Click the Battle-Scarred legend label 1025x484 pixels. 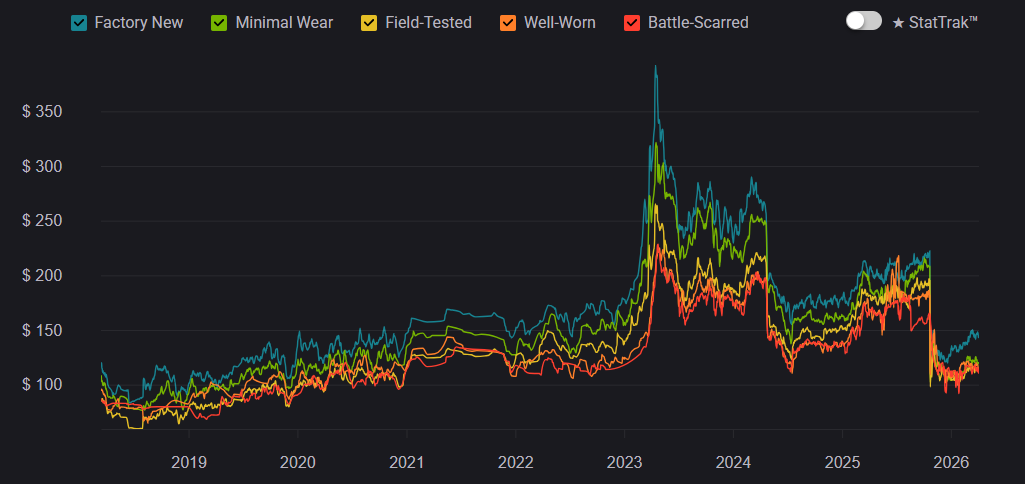coord(698,22)
